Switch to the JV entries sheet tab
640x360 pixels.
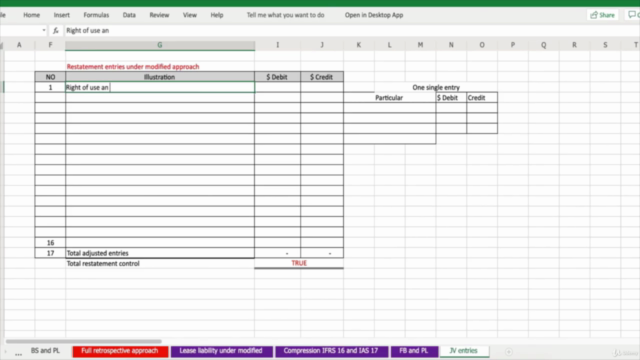pos(464,351)
